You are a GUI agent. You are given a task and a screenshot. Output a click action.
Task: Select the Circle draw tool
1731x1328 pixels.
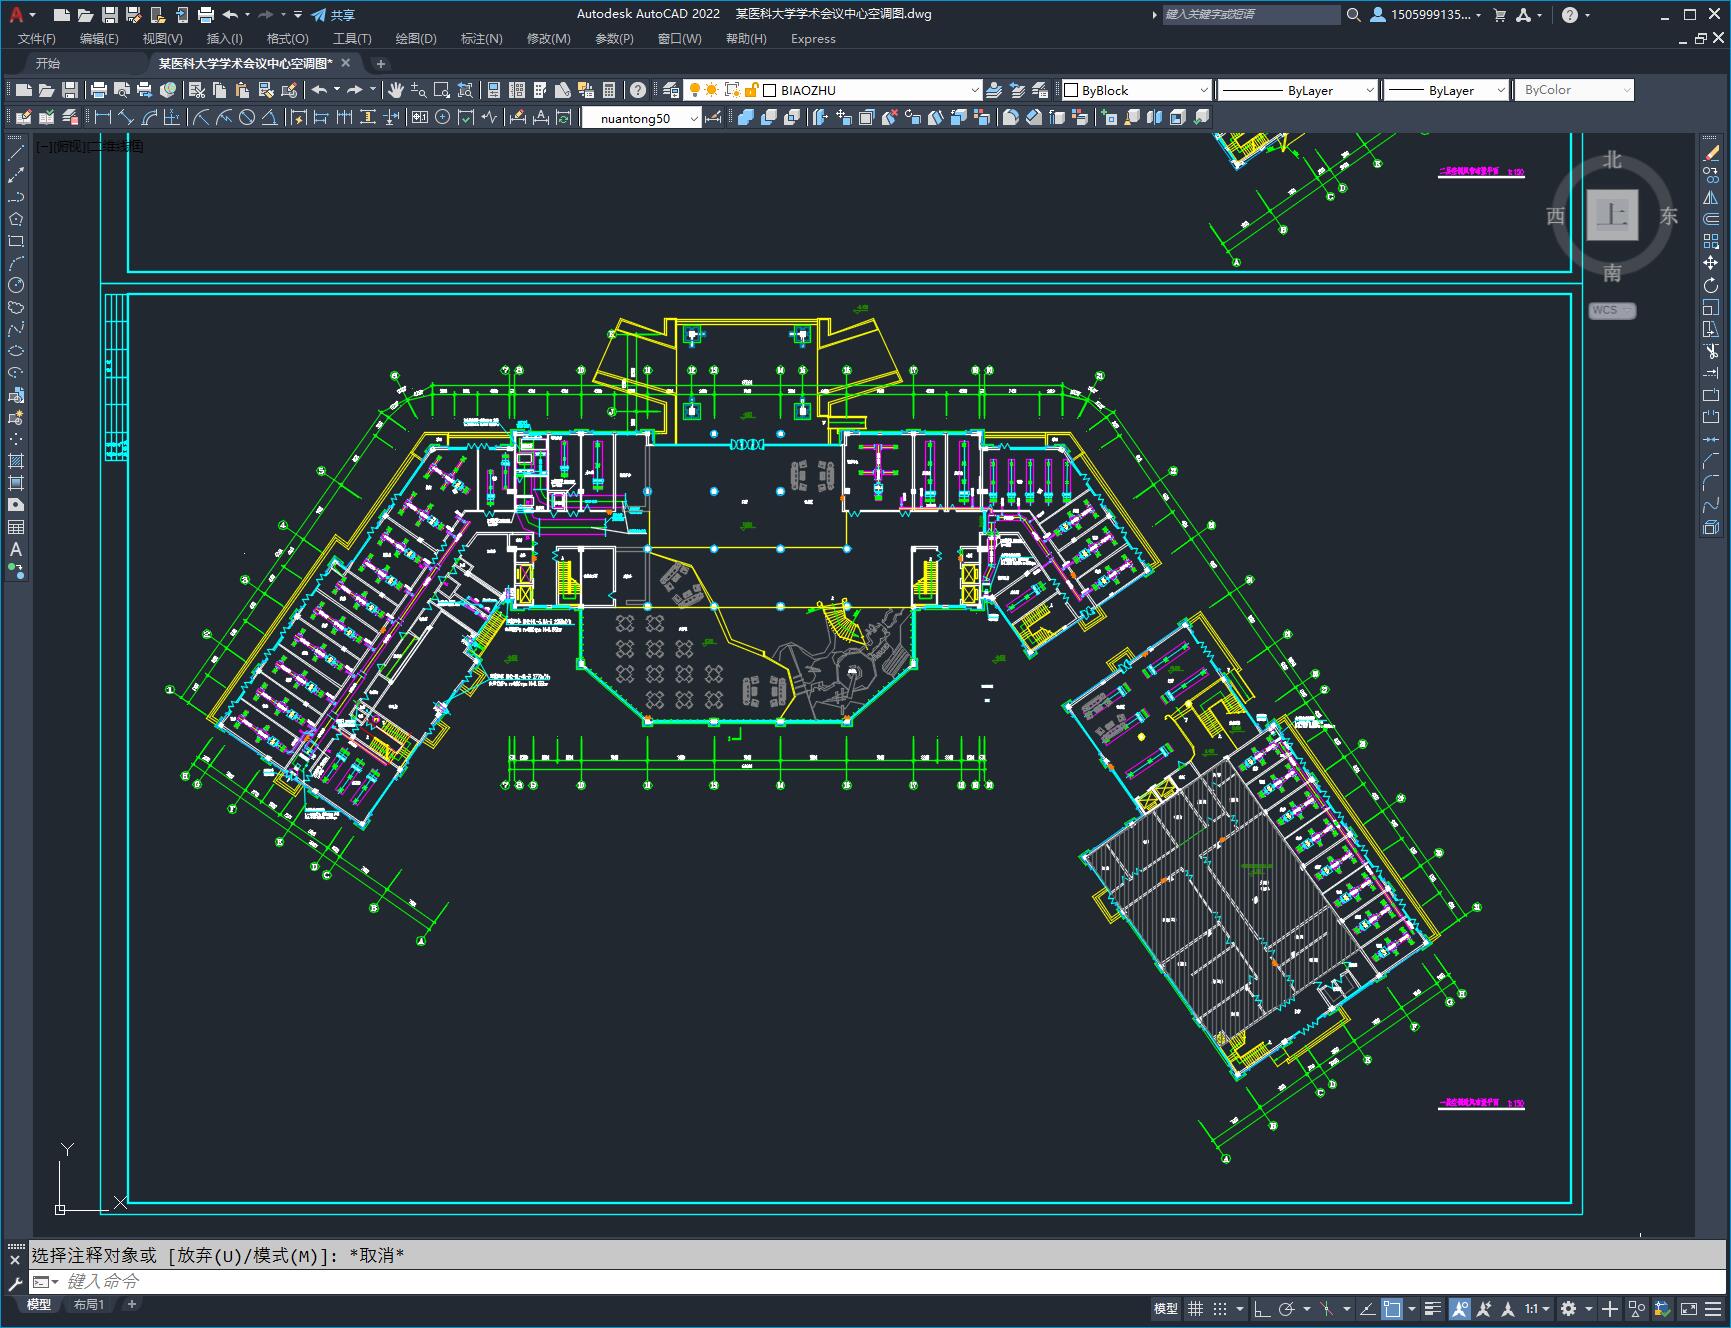(16, 286)
